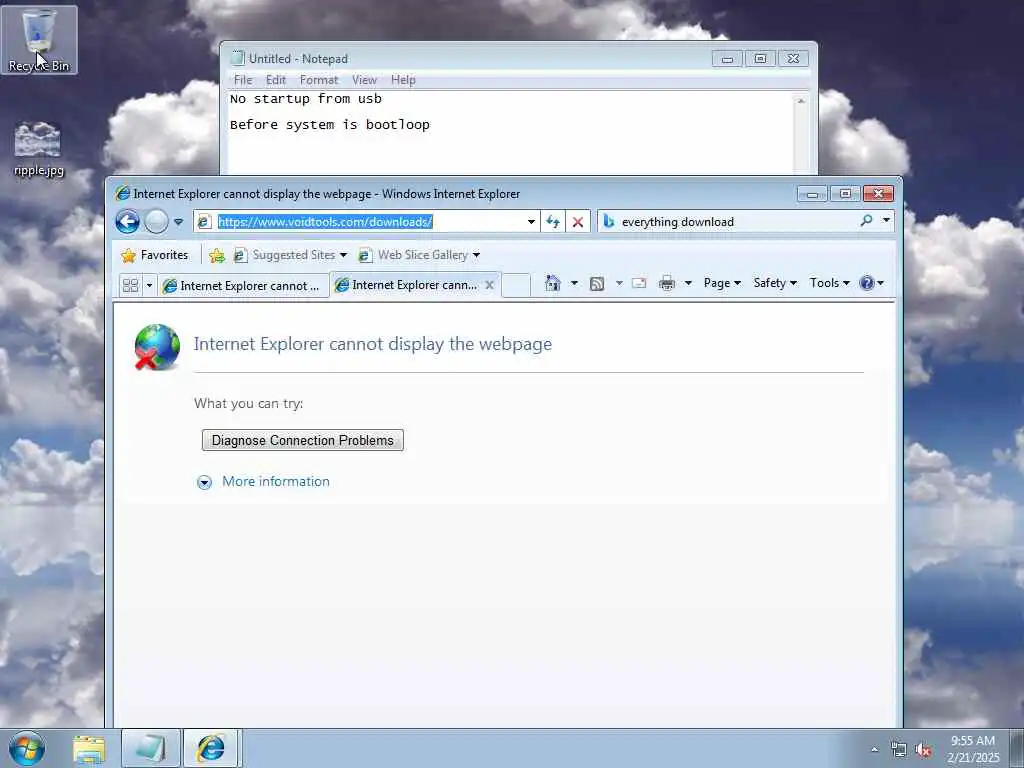This screenshot has height=768, width=1024.
Task: Print page with the printer icon
Action: coord(667,283)
